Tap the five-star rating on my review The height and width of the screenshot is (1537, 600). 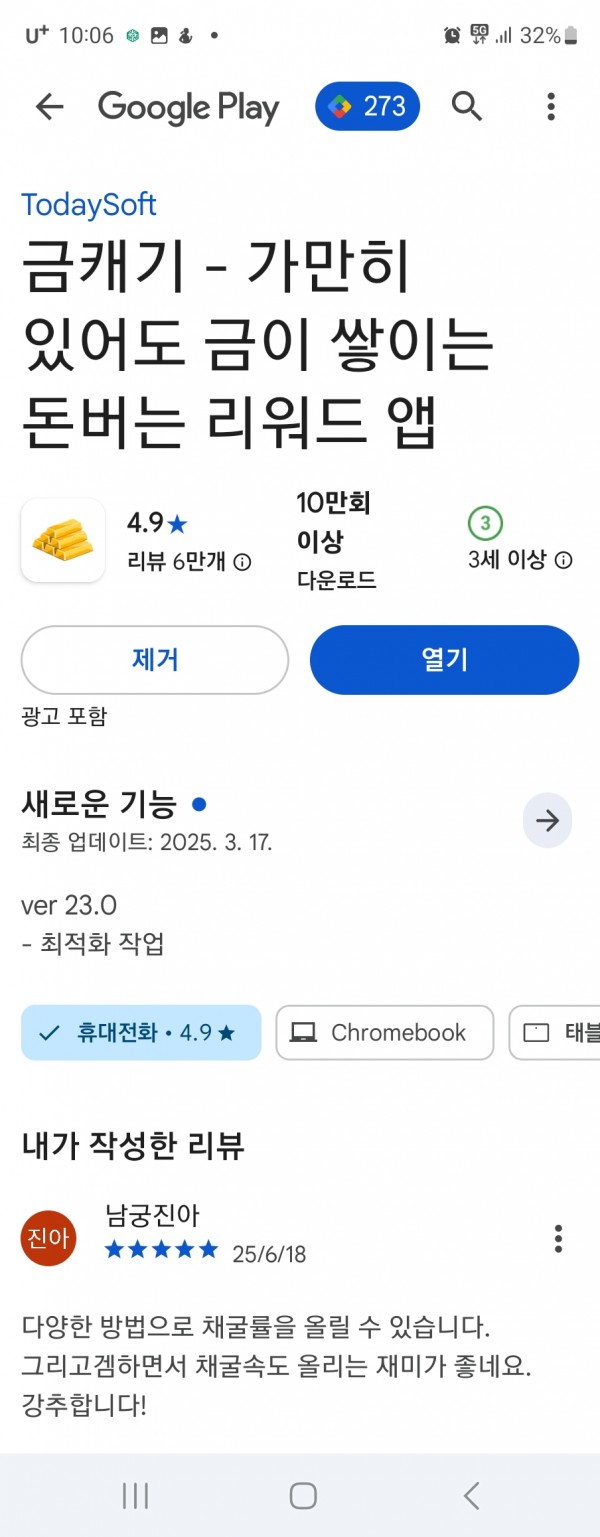[161, 1249]
